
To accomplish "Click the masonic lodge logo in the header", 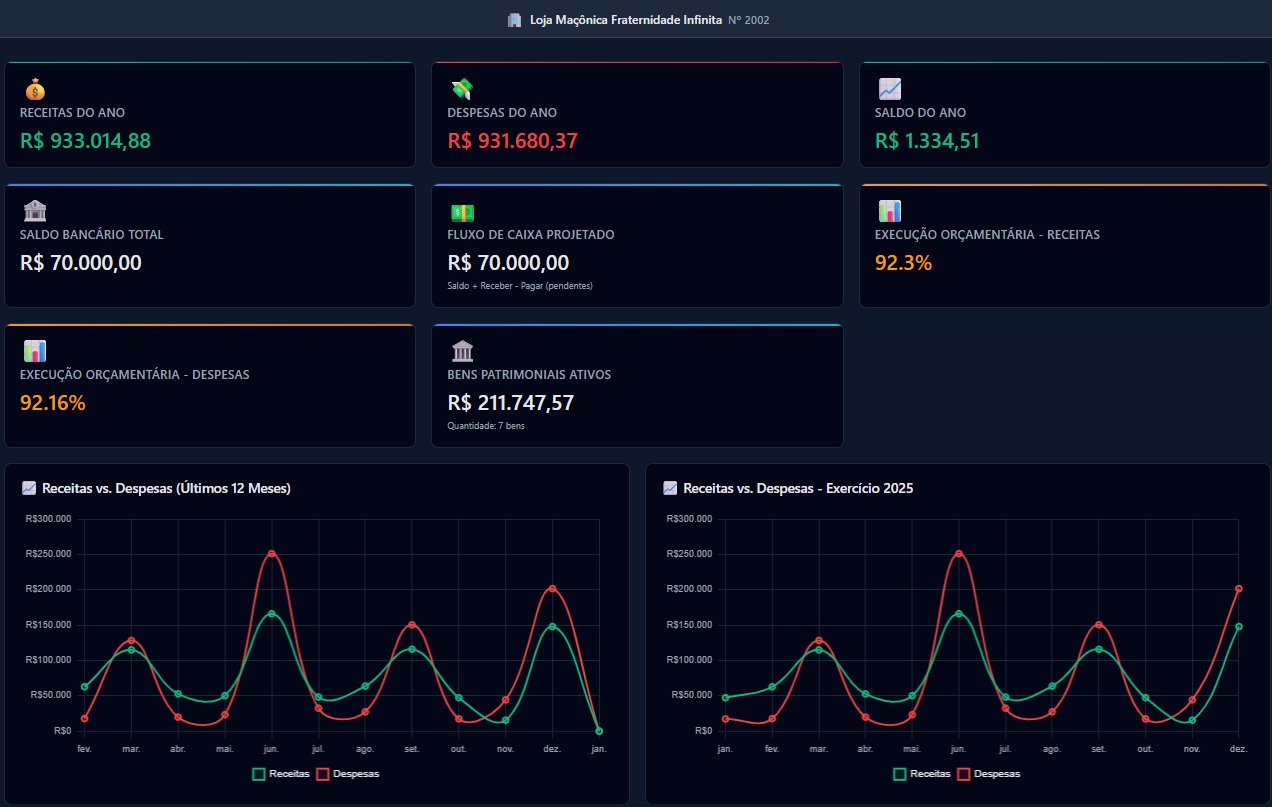I will point(515,19).
